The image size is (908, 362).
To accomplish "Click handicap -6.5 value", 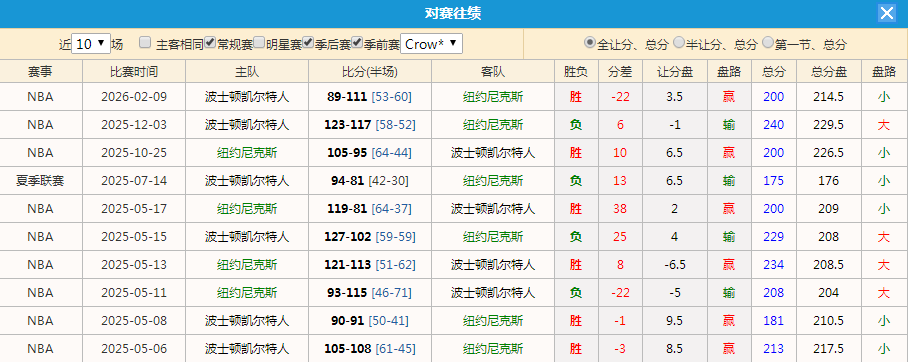I will [675, 265].
